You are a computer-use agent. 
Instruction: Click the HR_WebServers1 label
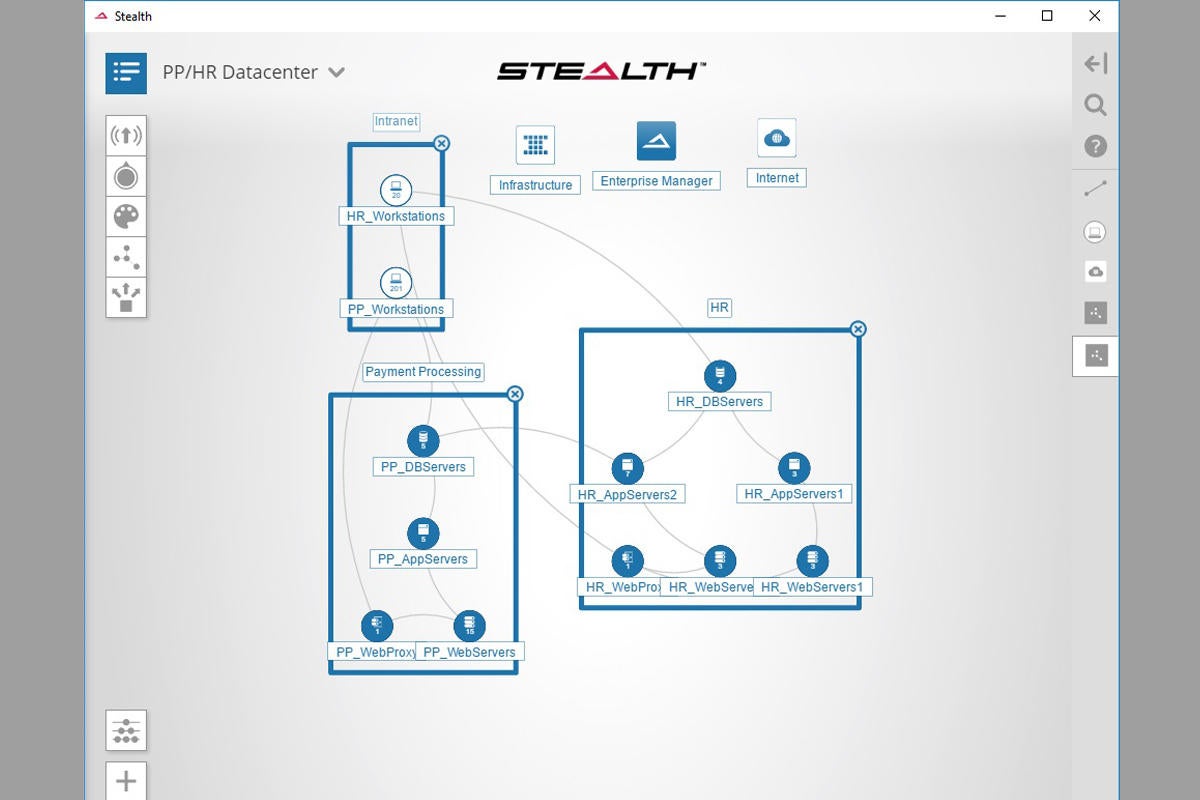tap(812, 587)
